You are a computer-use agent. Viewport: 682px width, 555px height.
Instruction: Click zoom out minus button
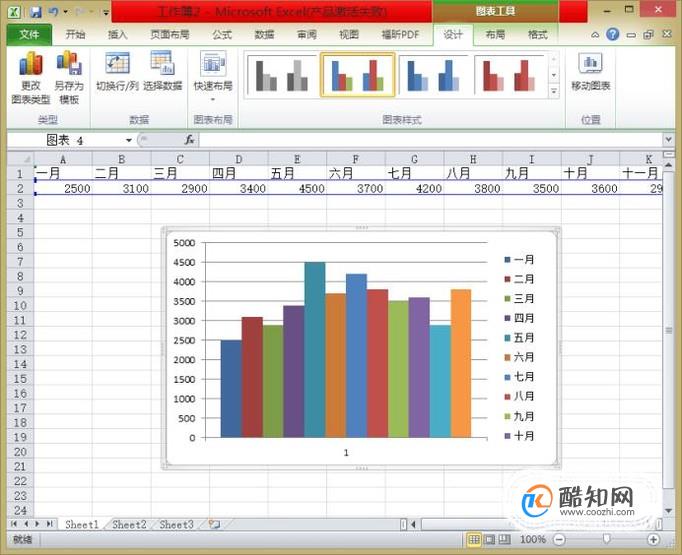559,540
